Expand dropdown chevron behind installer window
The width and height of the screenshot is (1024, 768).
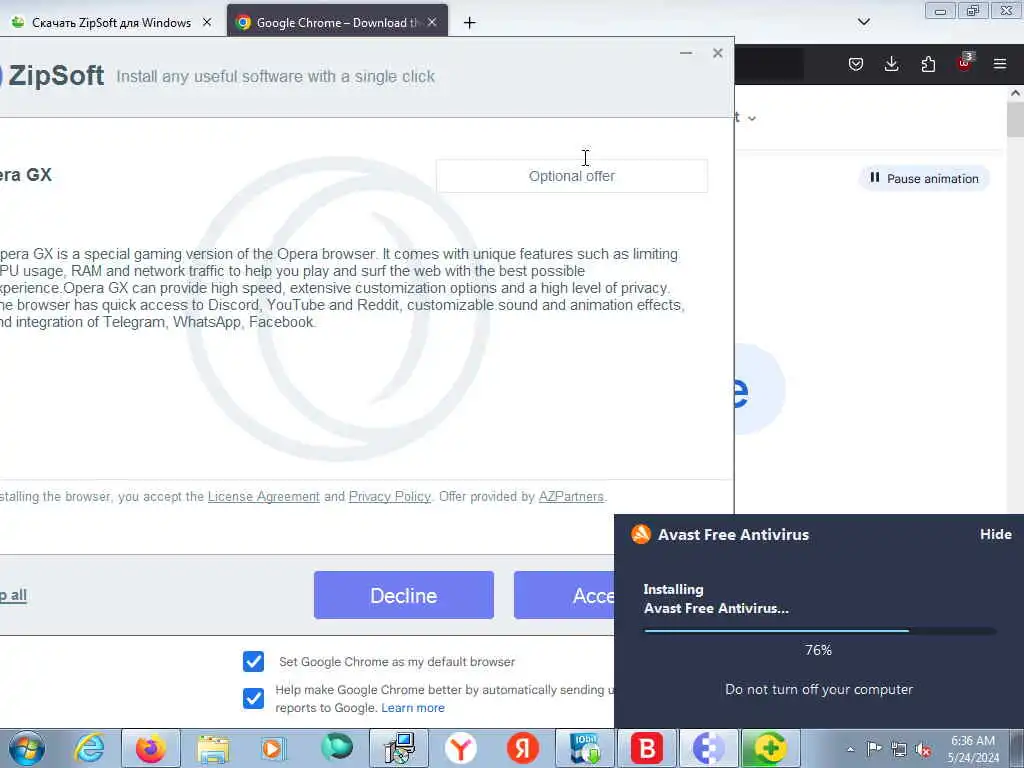click(x=752, y=118)
